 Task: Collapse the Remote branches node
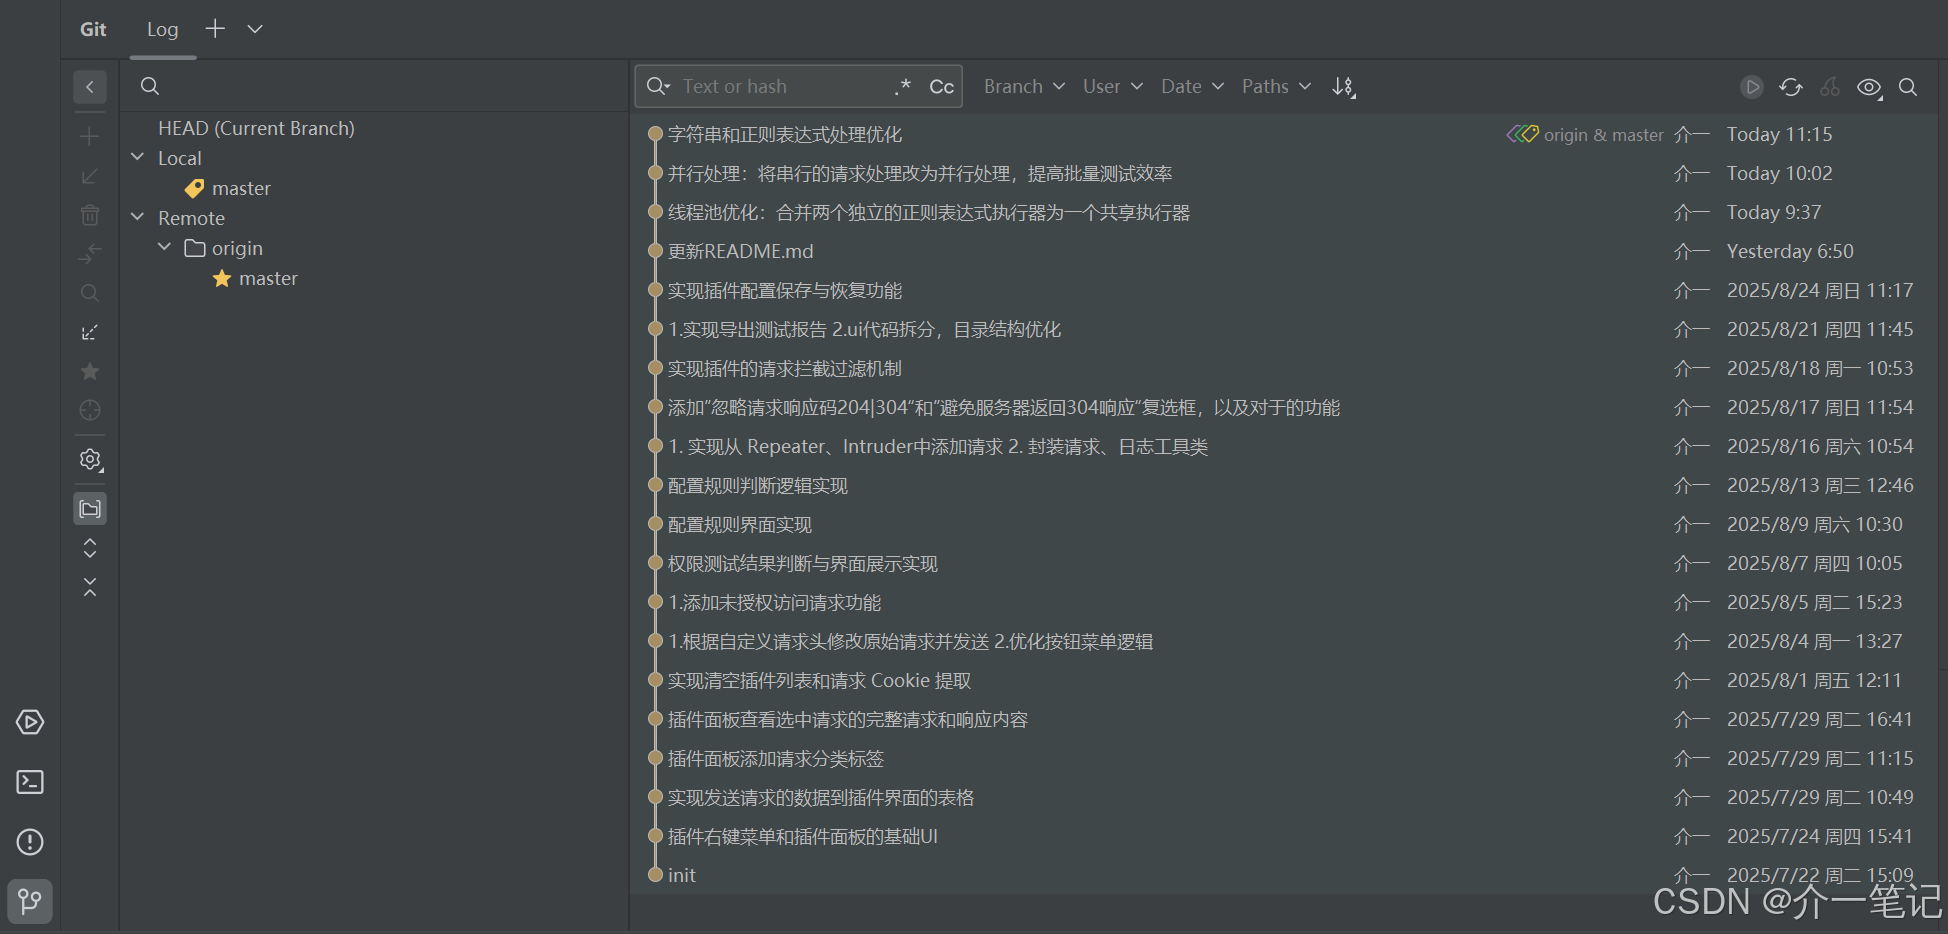click(x=138, y=217)
